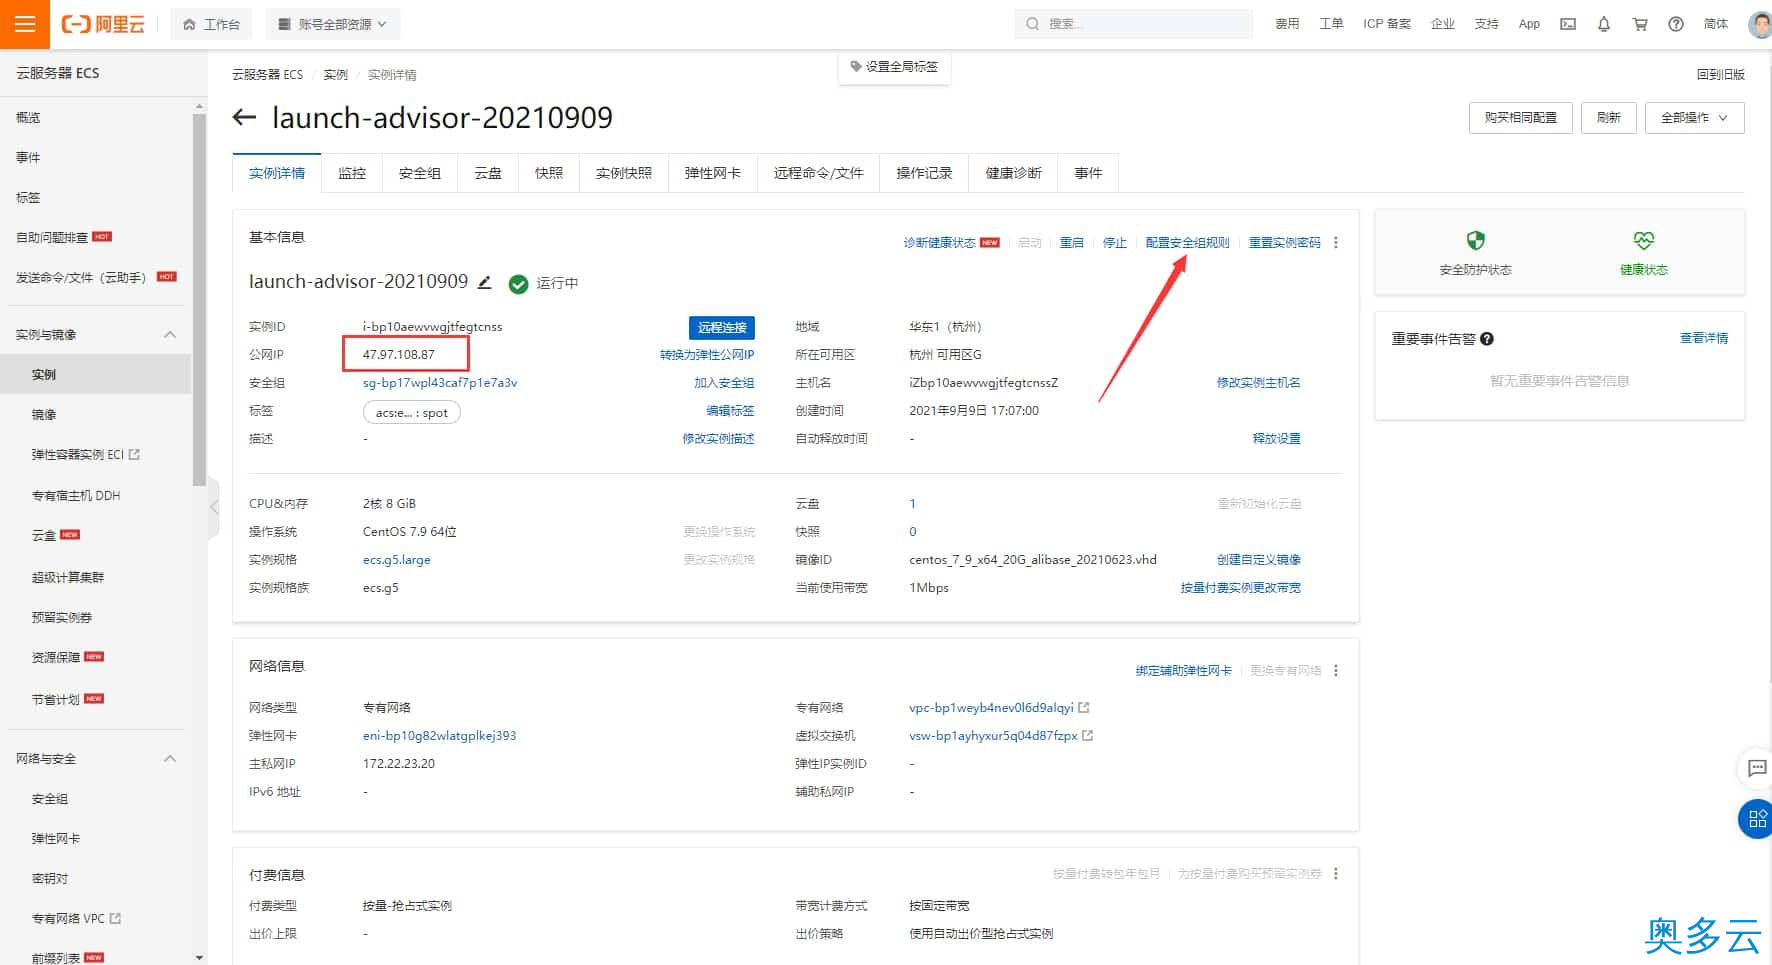
Task: Click the acs:e... : spot tag chip
Action: click(411, 413)
